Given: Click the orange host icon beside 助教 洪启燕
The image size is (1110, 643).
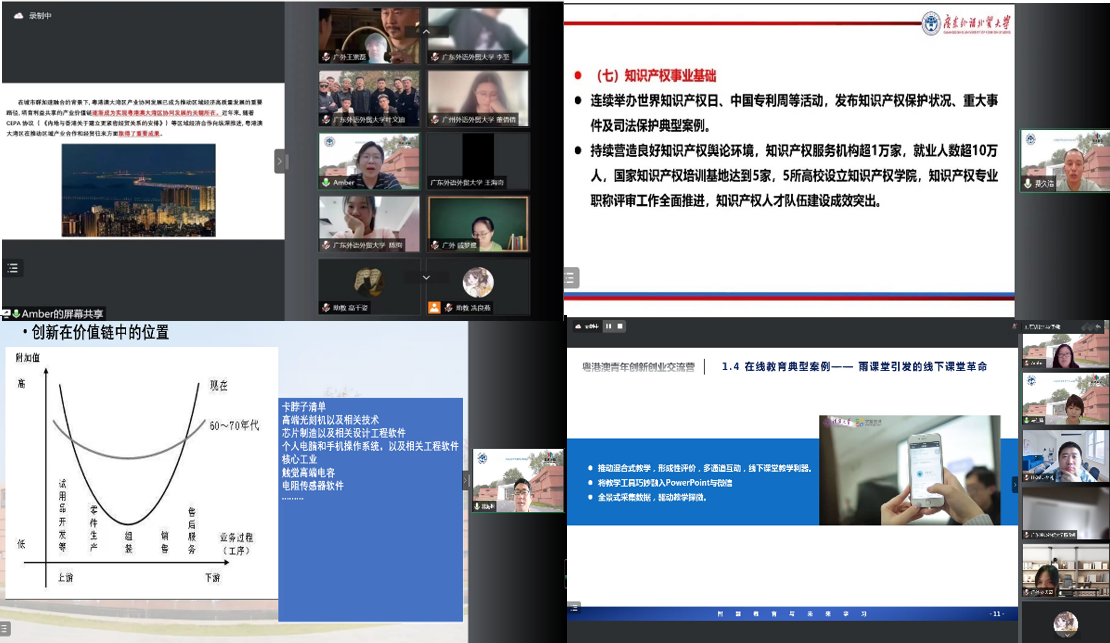Looking at the screenshot, I should point(434,307).
